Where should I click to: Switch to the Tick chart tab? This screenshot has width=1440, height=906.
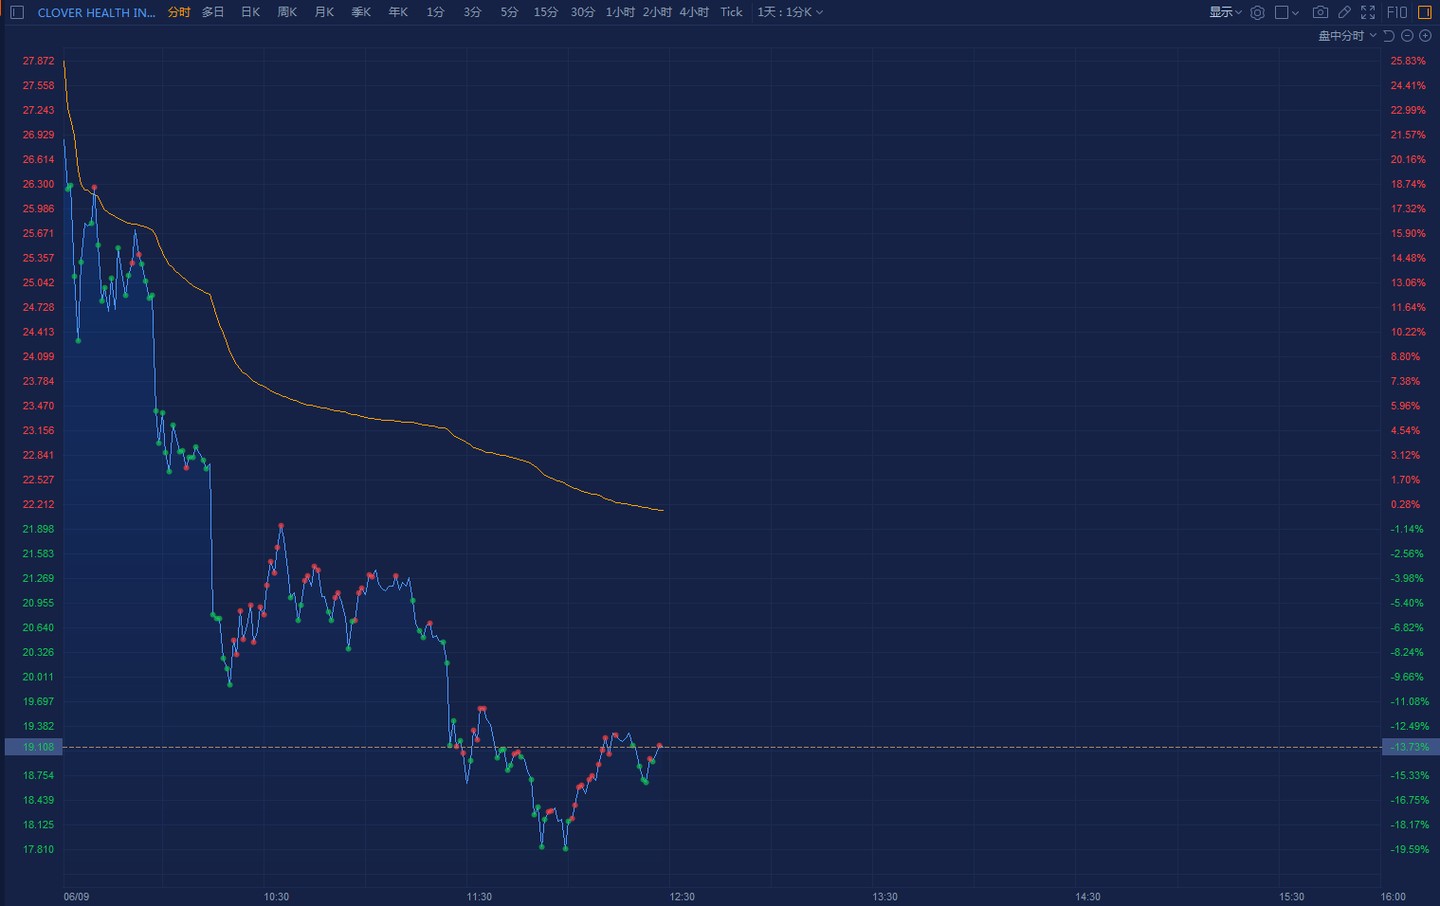click(x=732, y=12)
